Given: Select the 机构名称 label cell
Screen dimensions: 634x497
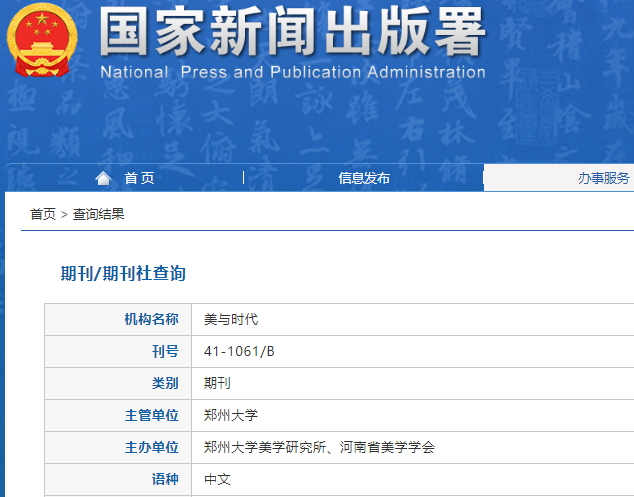Looking at the screenshot, I should click(118, 319).
